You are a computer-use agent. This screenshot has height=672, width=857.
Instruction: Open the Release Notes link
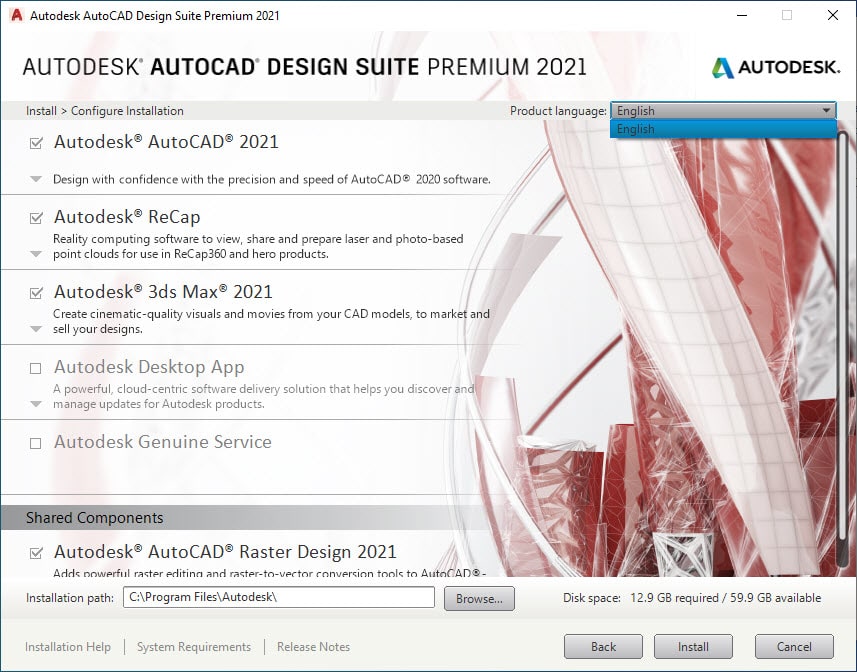pos(313,647)
